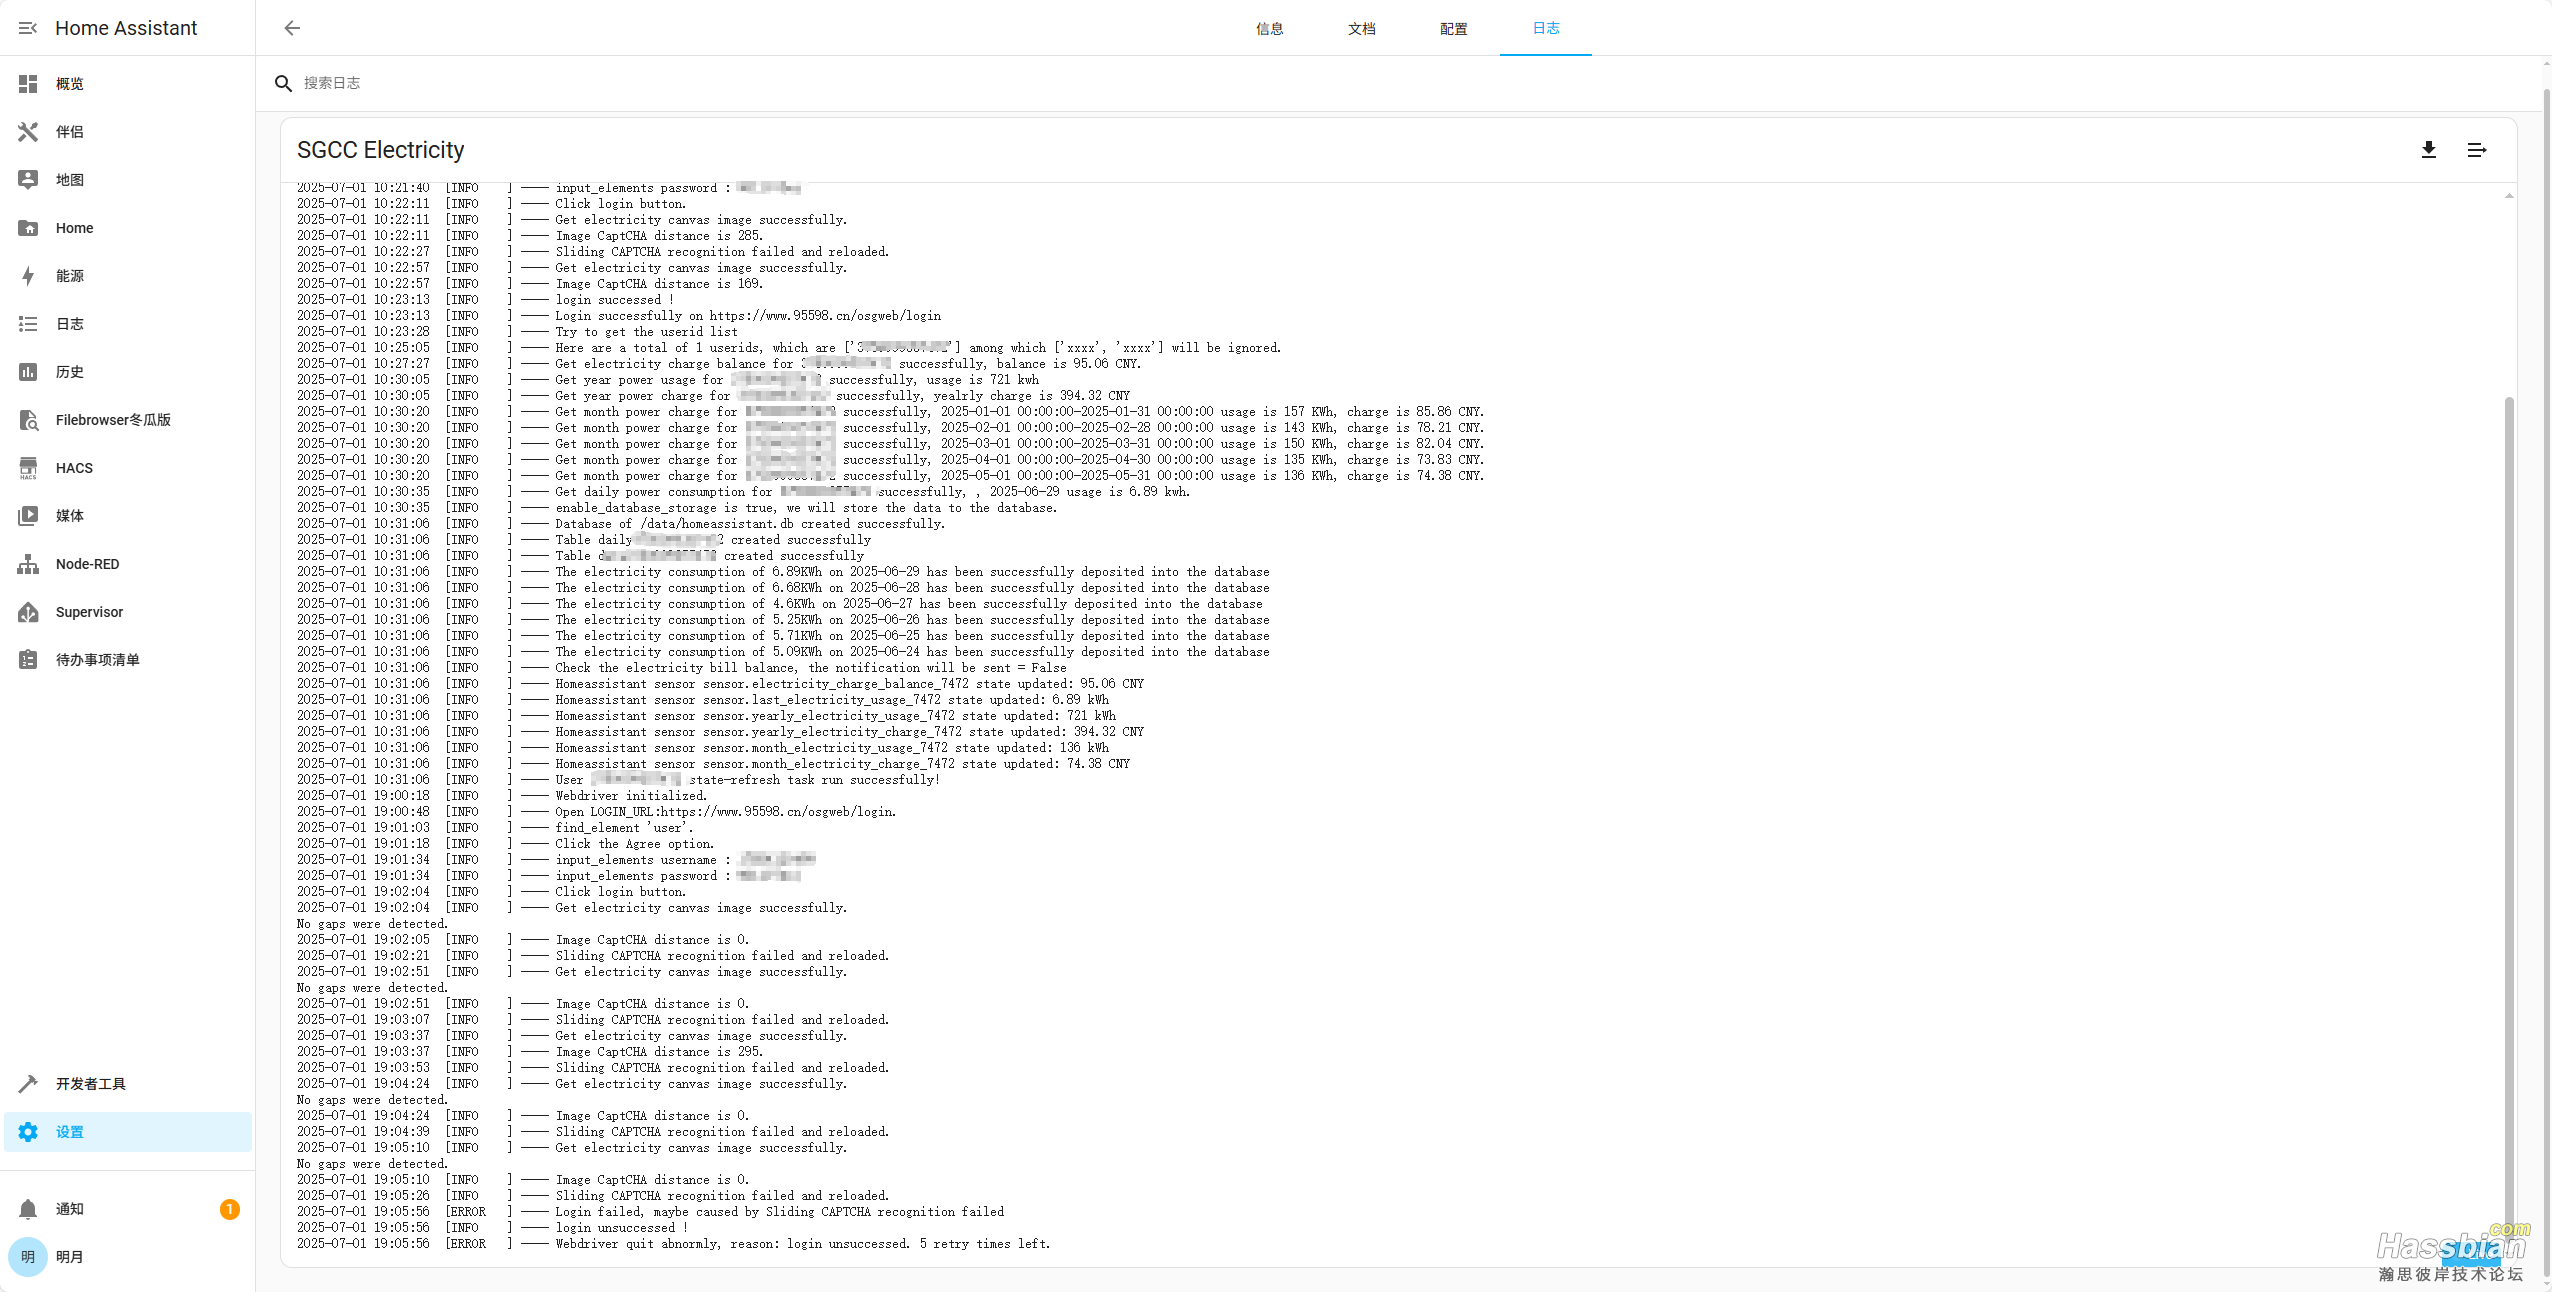The height and width of the screenshot is (1292, 2552).
Task: Open 媒体 media player icon
Action: [x=28, y=516]
